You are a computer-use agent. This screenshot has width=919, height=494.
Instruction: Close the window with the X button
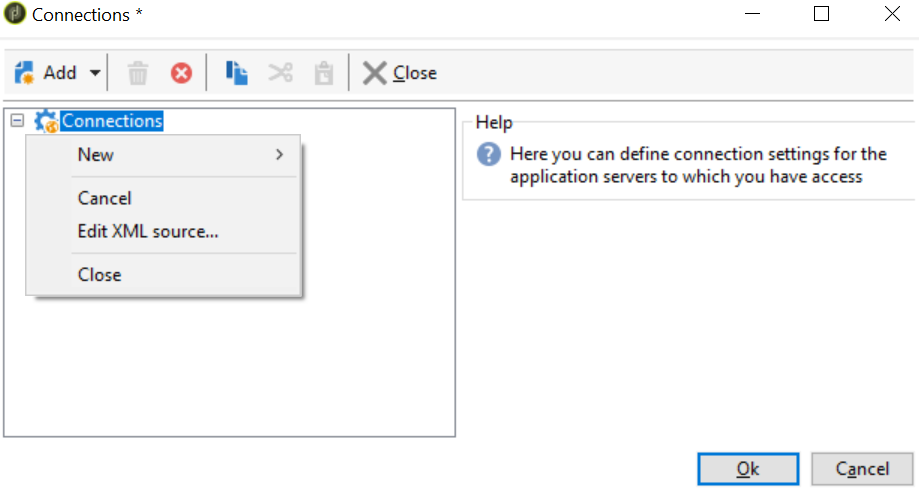pos(892,13)
